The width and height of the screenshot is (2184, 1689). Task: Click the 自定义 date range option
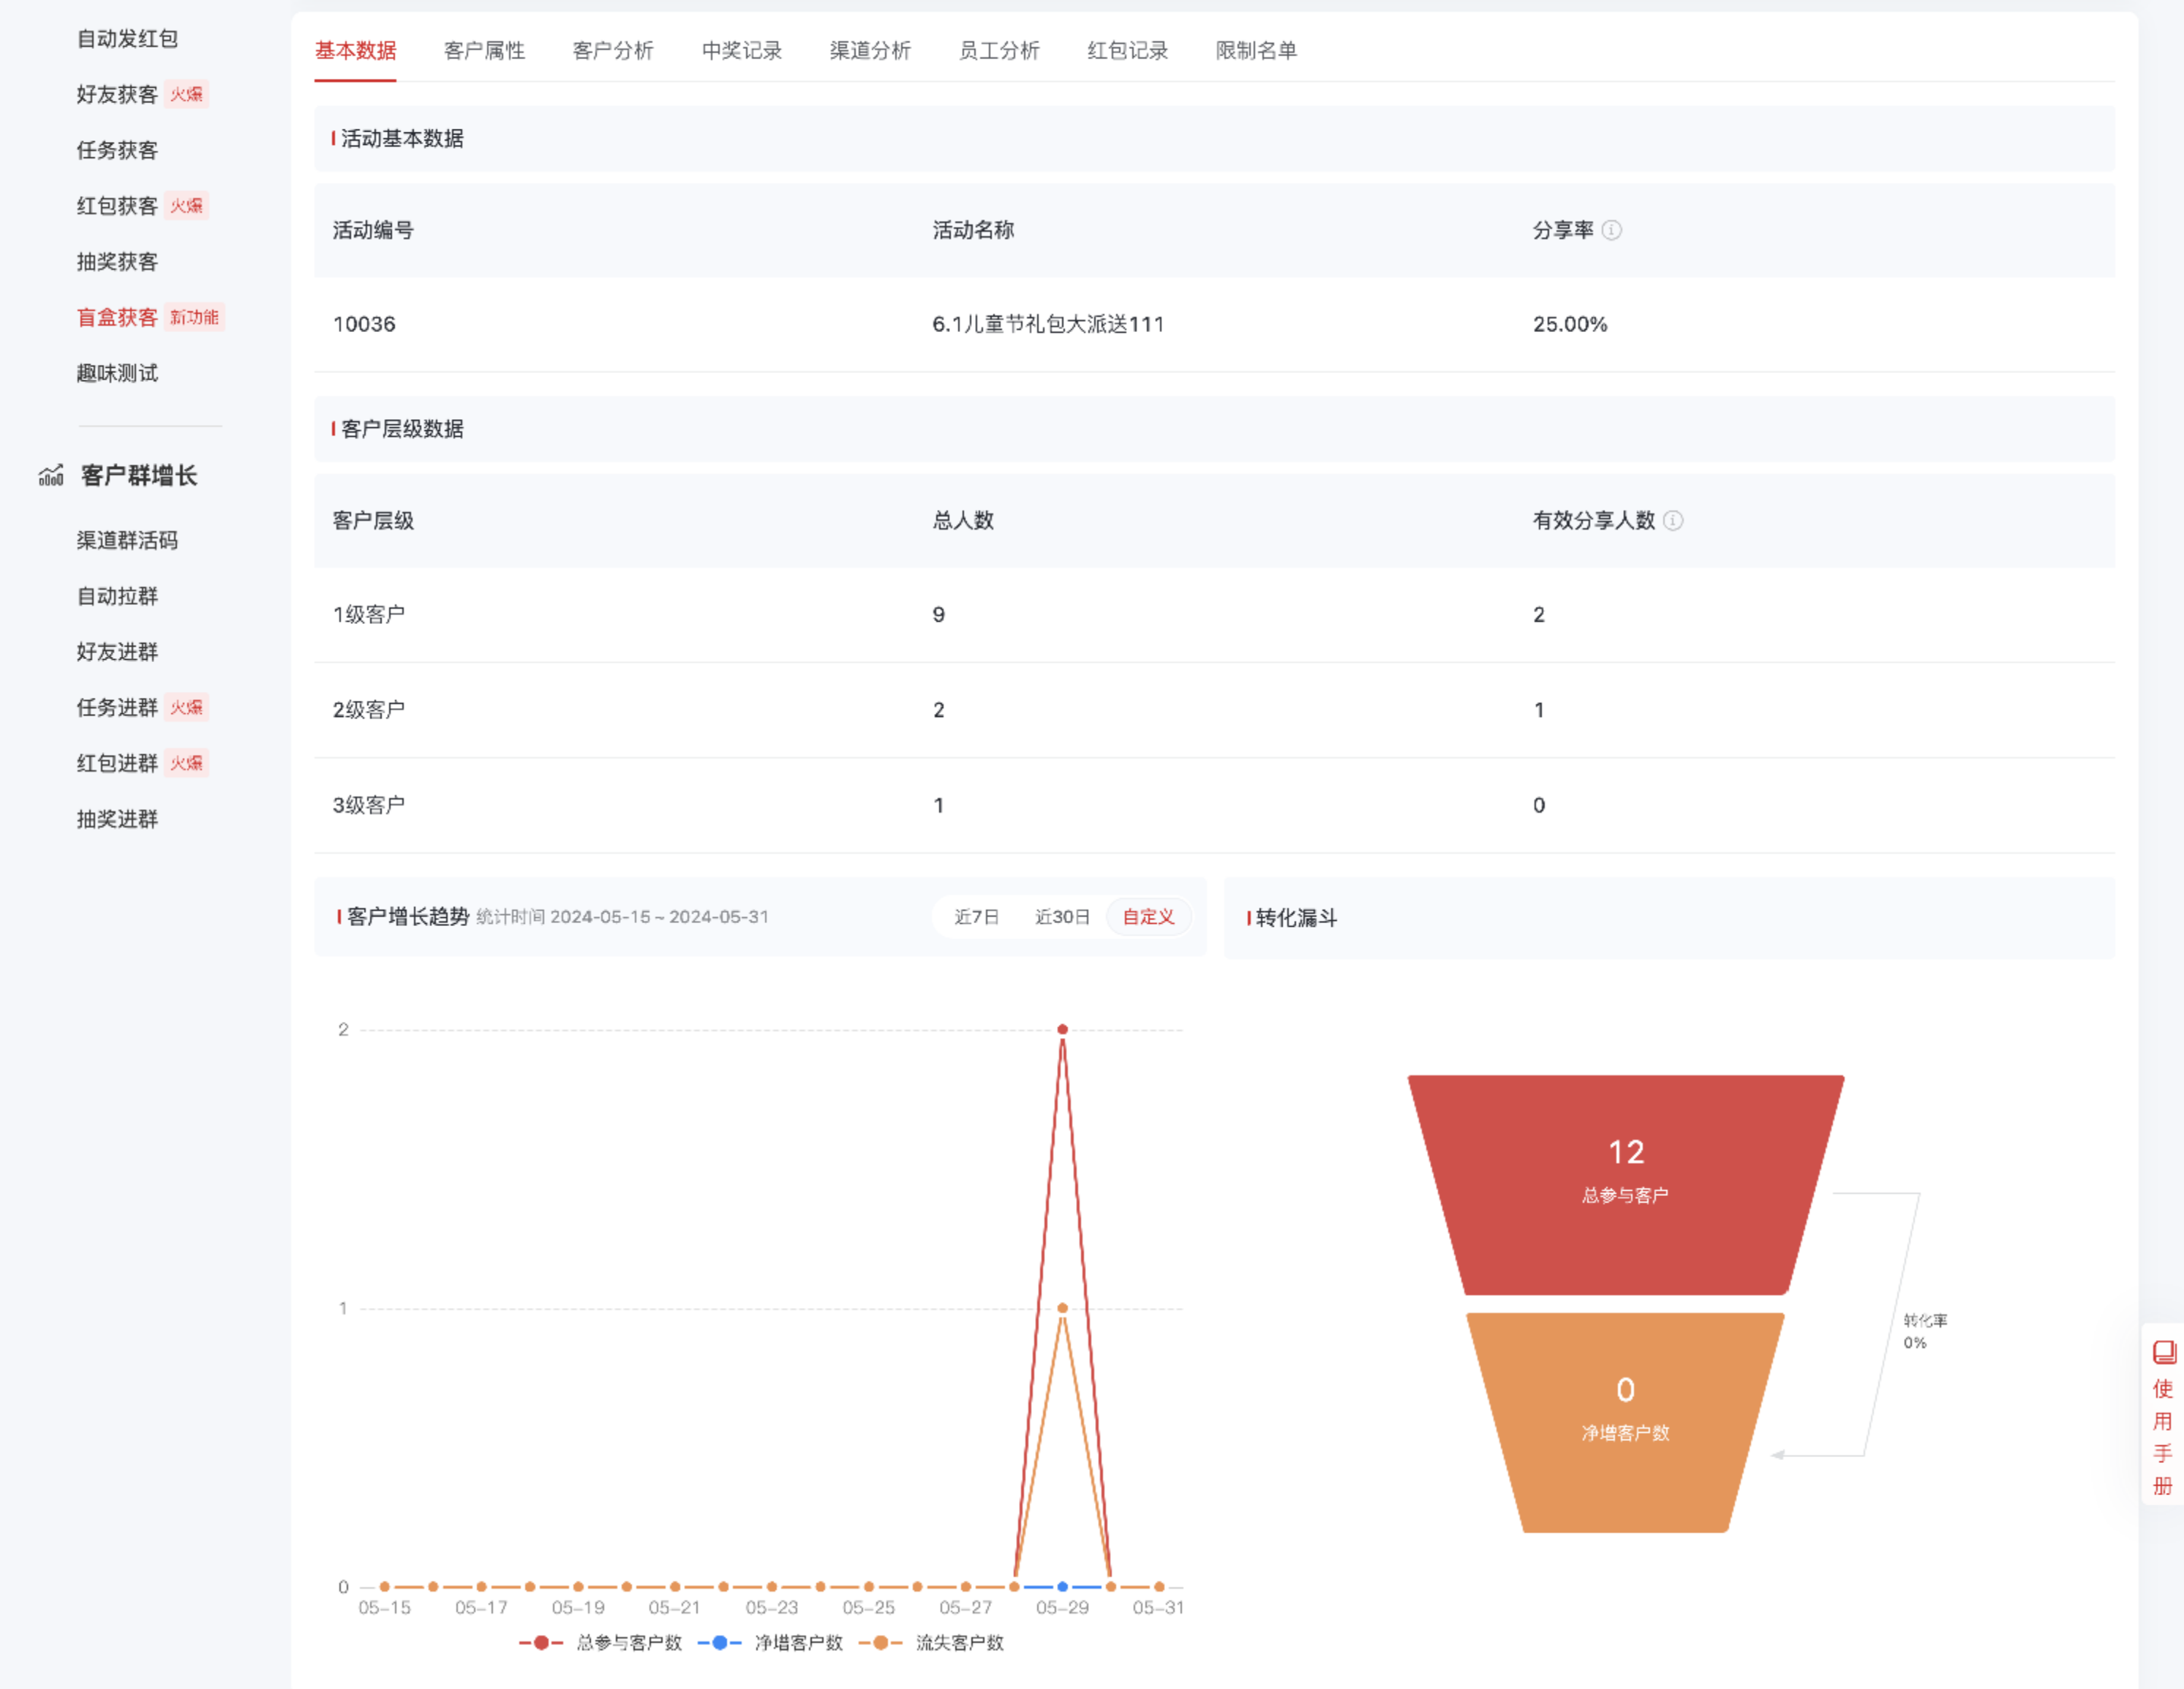[1148, 917]
